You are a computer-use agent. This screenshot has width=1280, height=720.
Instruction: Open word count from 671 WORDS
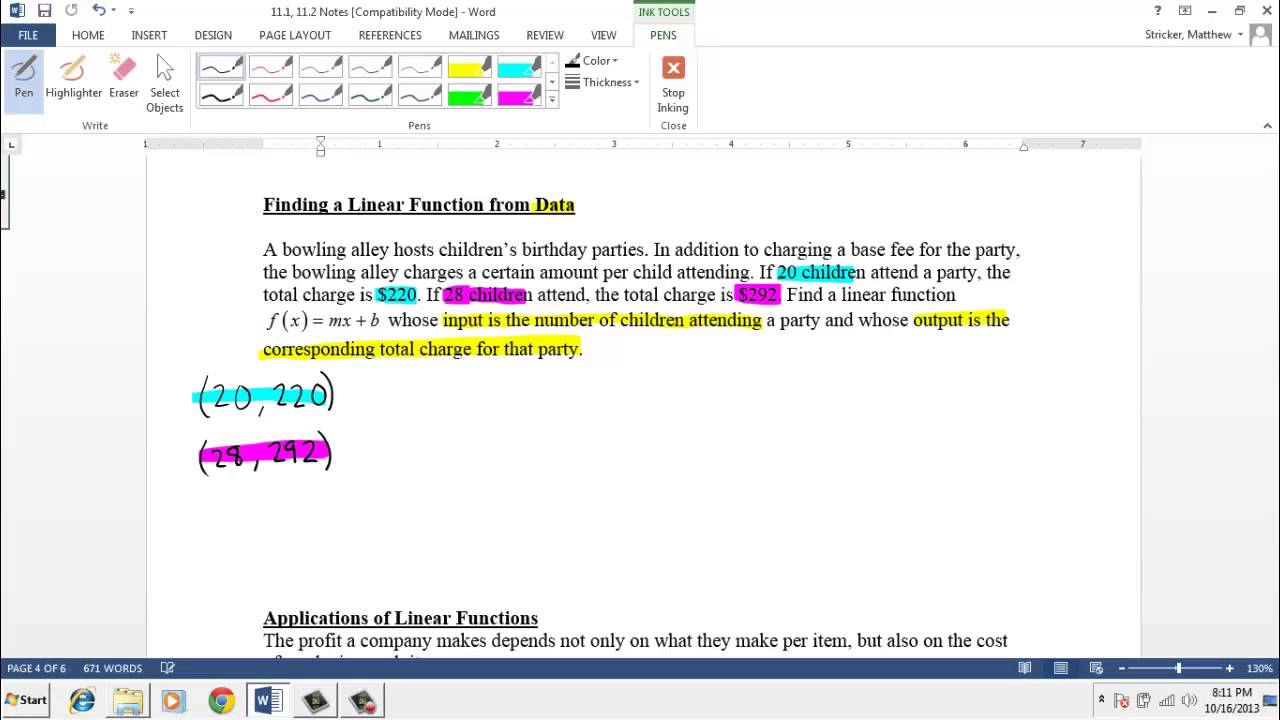pos(112,668)
